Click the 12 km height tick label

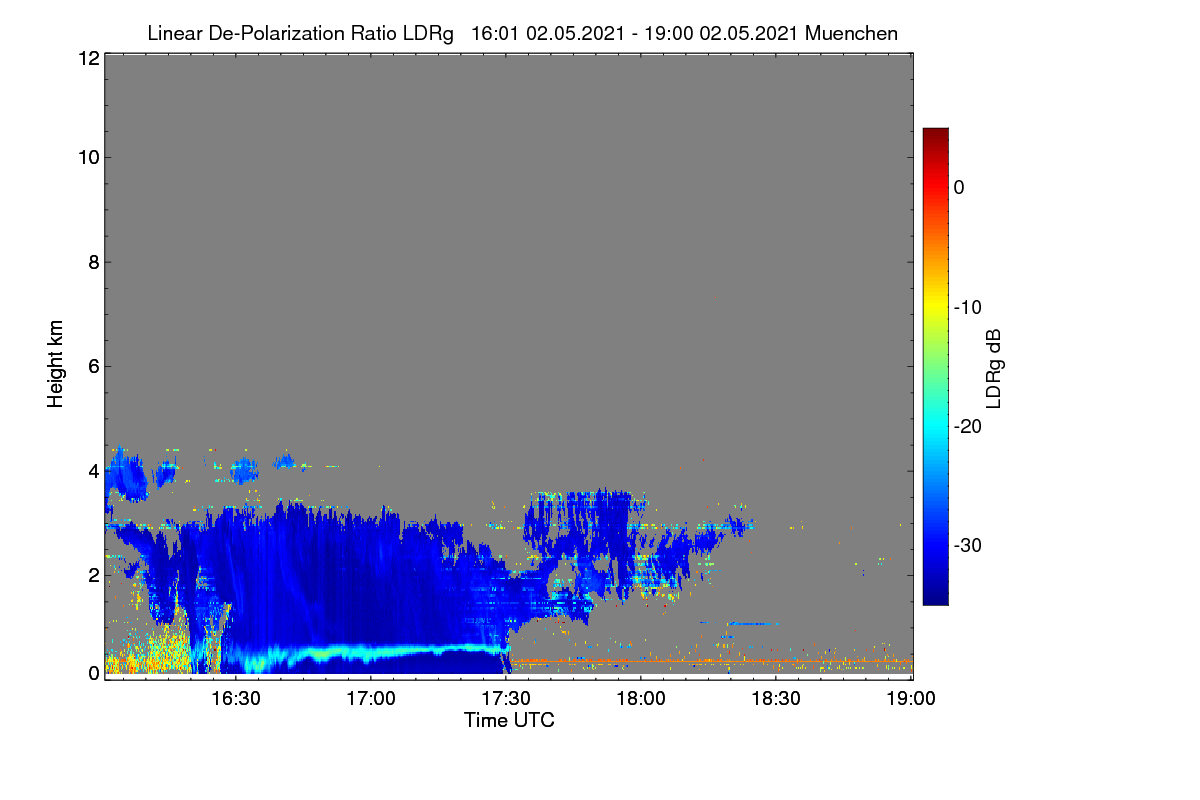tap(87, 59)
